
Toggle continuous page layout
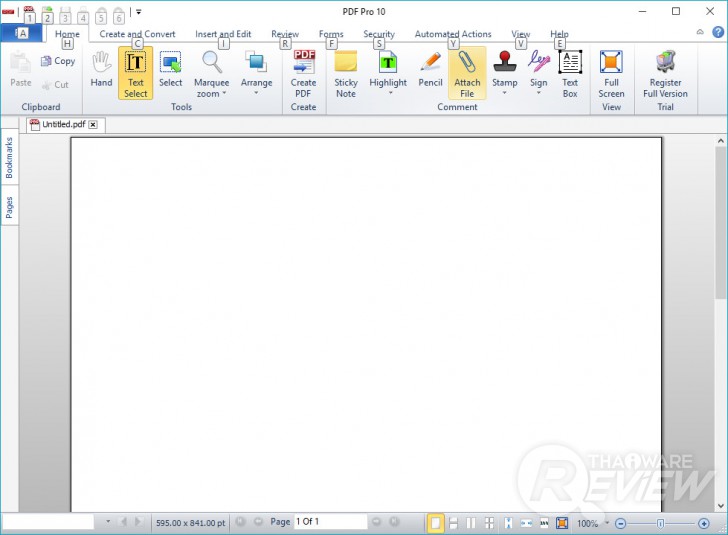(x=454, y=523)
